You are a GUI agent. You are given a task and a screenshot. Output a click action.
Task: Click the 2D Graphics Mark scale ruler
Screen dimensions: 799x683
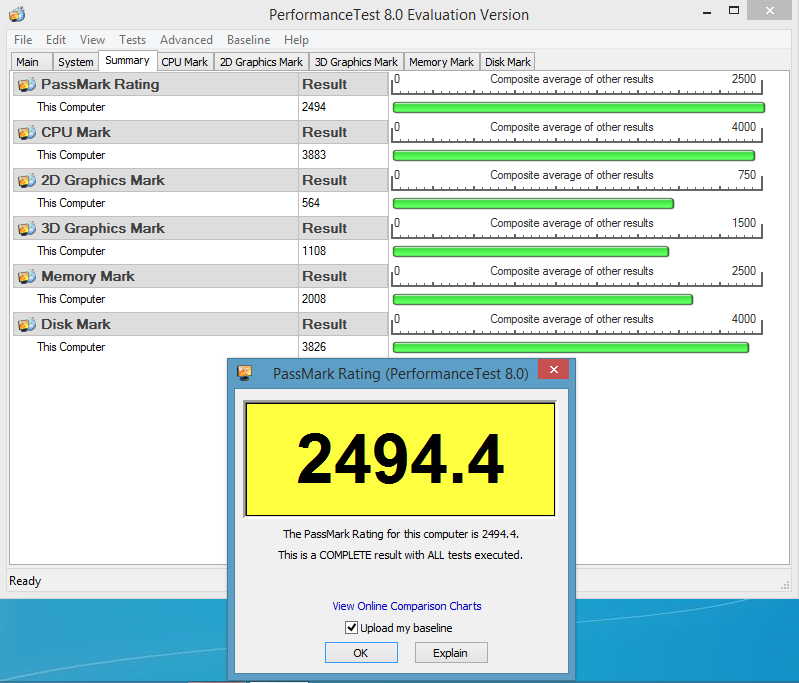click(x=577, y=180)
